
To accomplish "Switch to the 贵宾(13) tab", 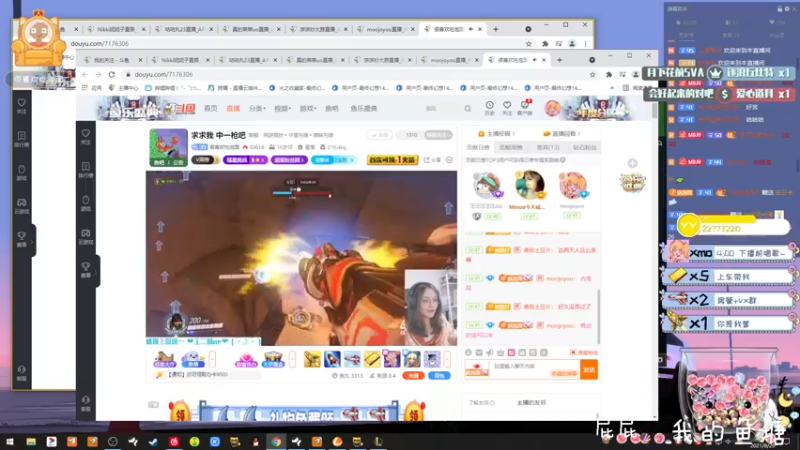I will click(548, 147).
